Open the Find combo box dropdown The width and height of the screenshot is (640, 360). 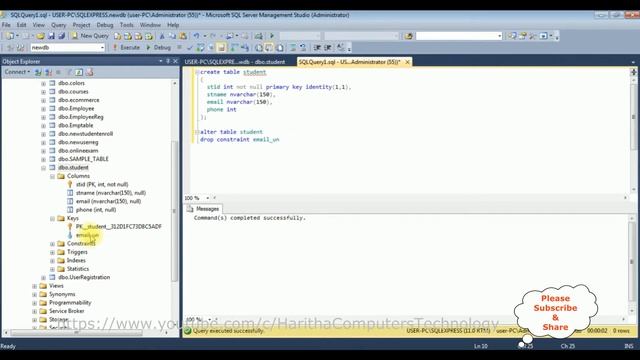click(x=500, y=36)
